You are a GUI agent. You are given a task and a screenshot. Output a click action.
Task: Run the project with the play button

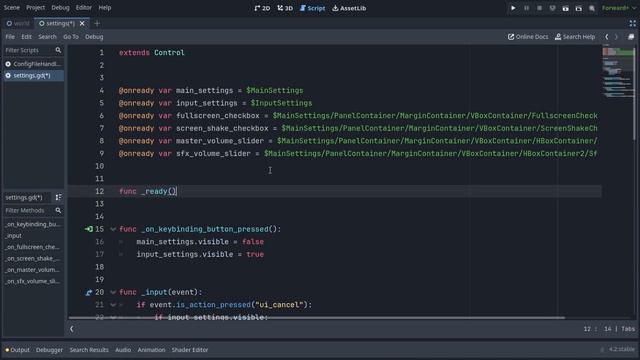point(513,8)
